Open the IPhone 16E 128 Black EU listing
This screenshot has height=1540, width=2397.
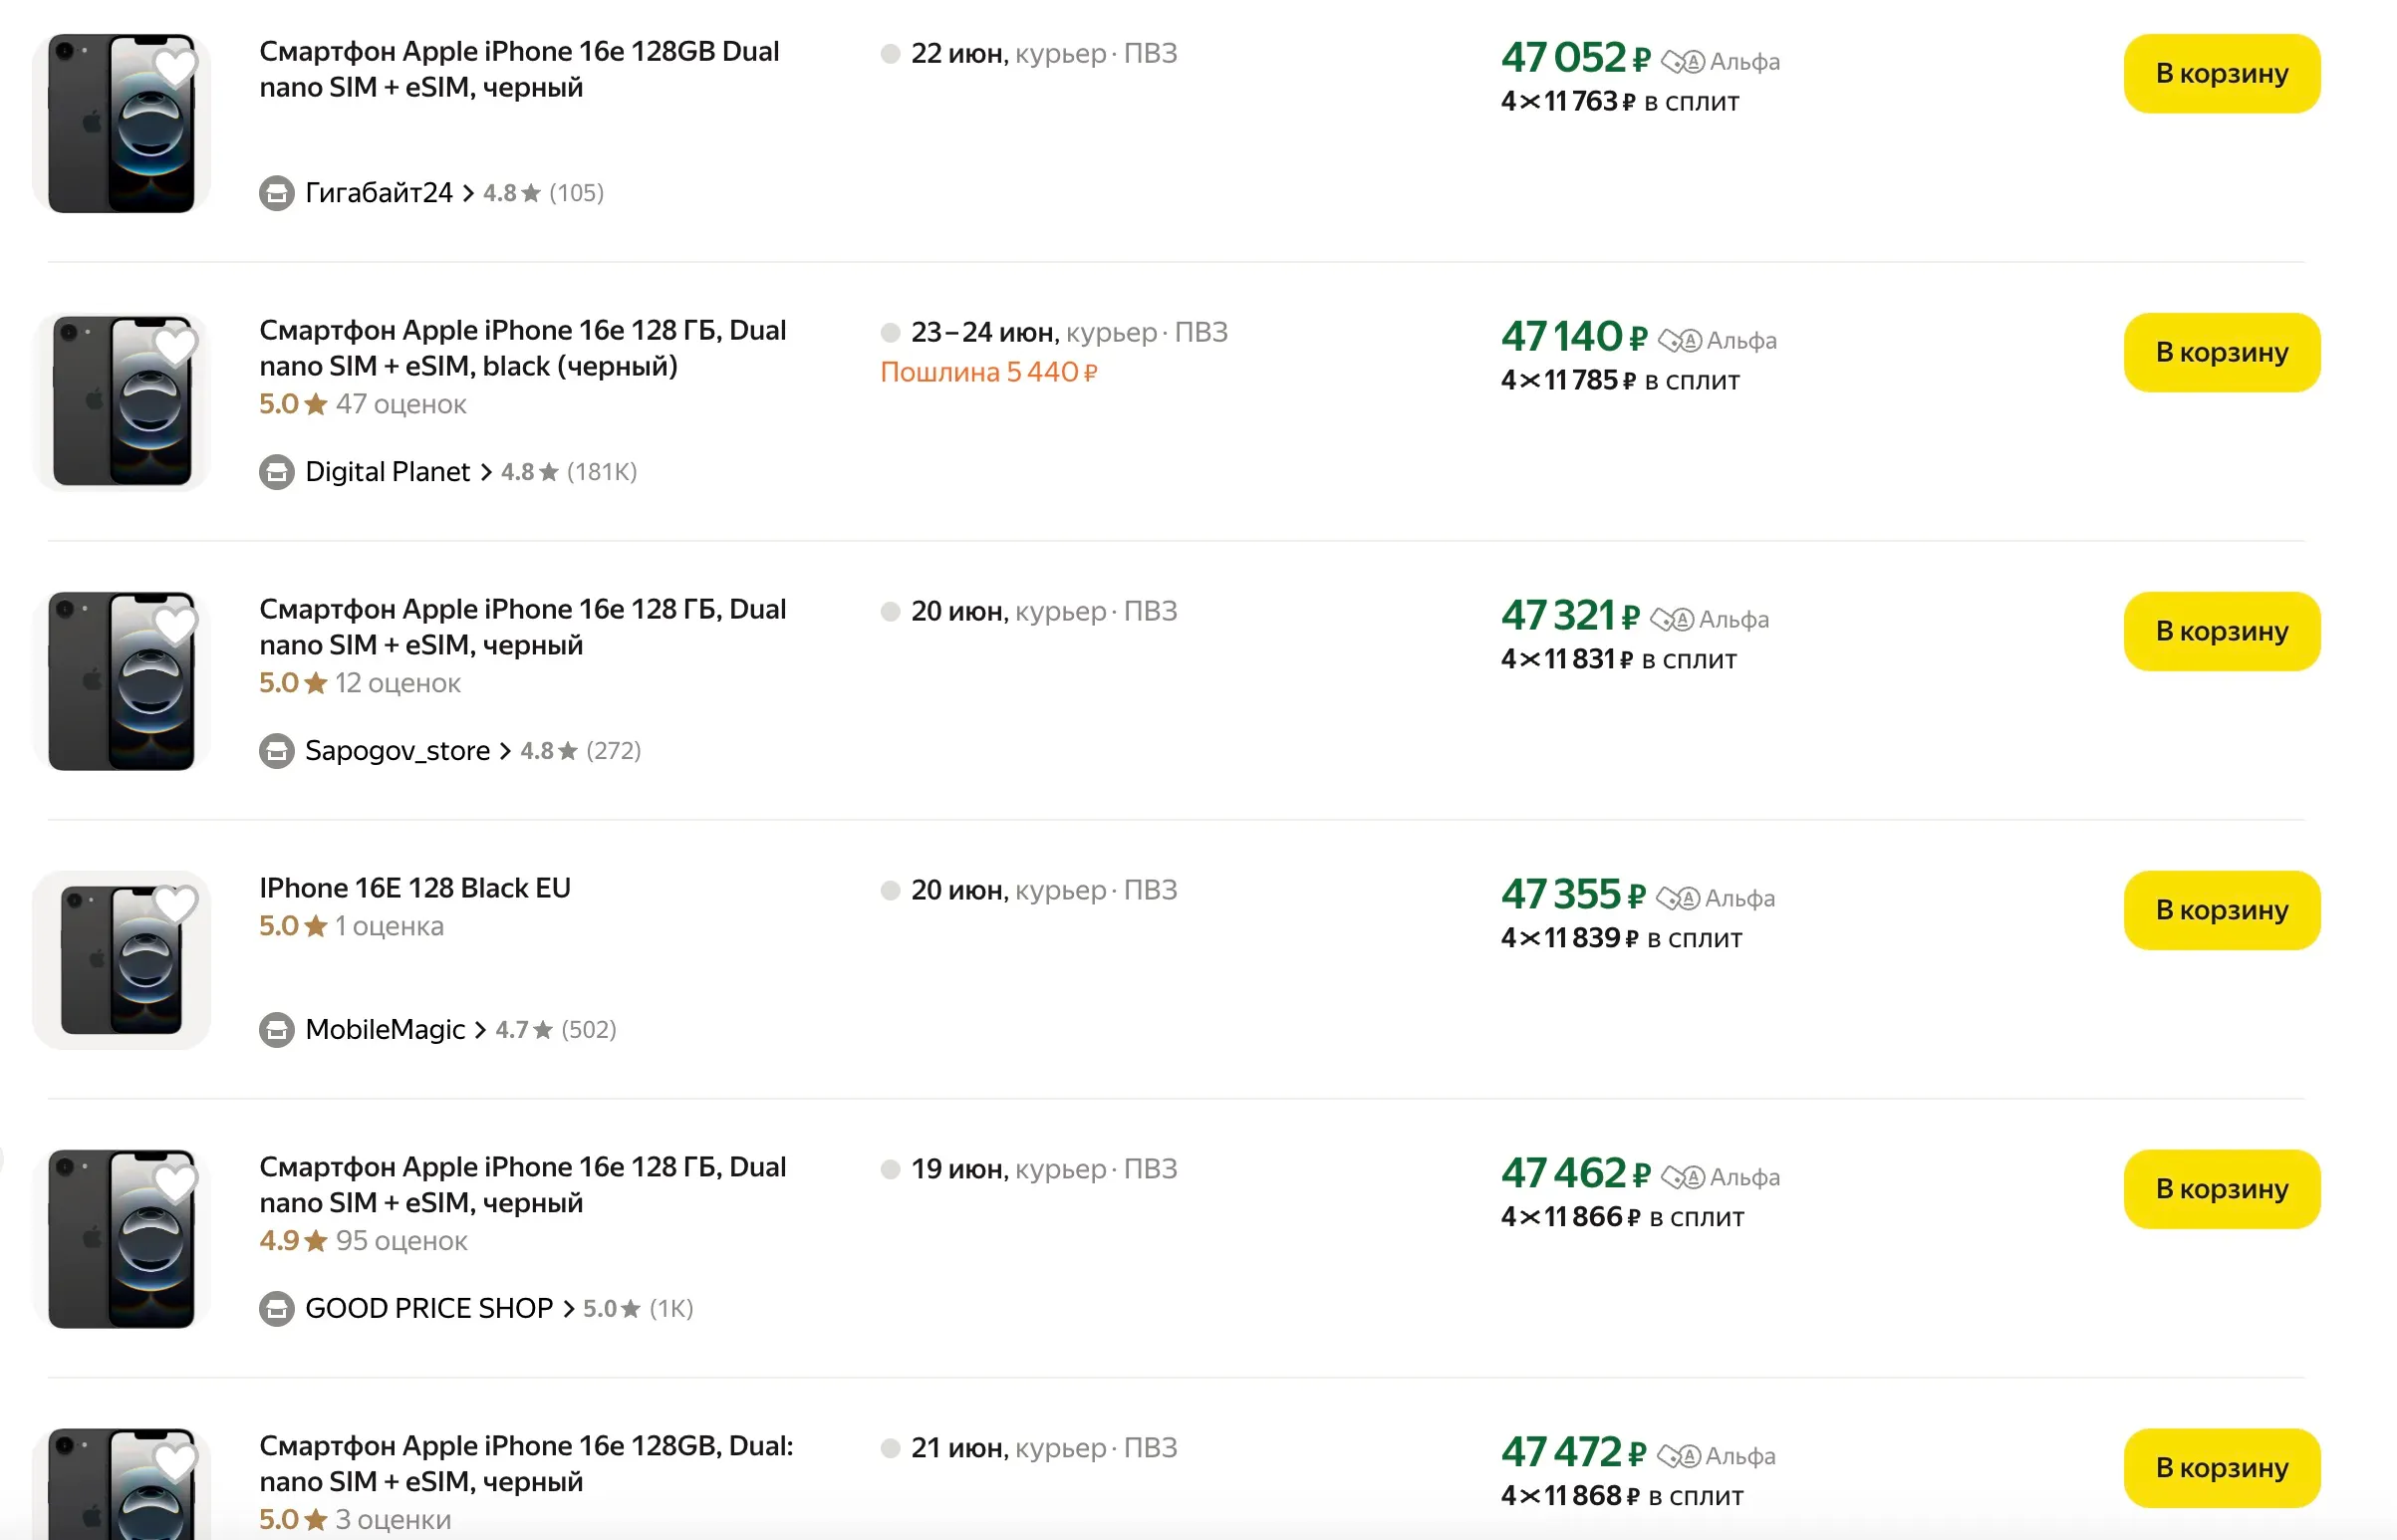[x=414, y=888]
